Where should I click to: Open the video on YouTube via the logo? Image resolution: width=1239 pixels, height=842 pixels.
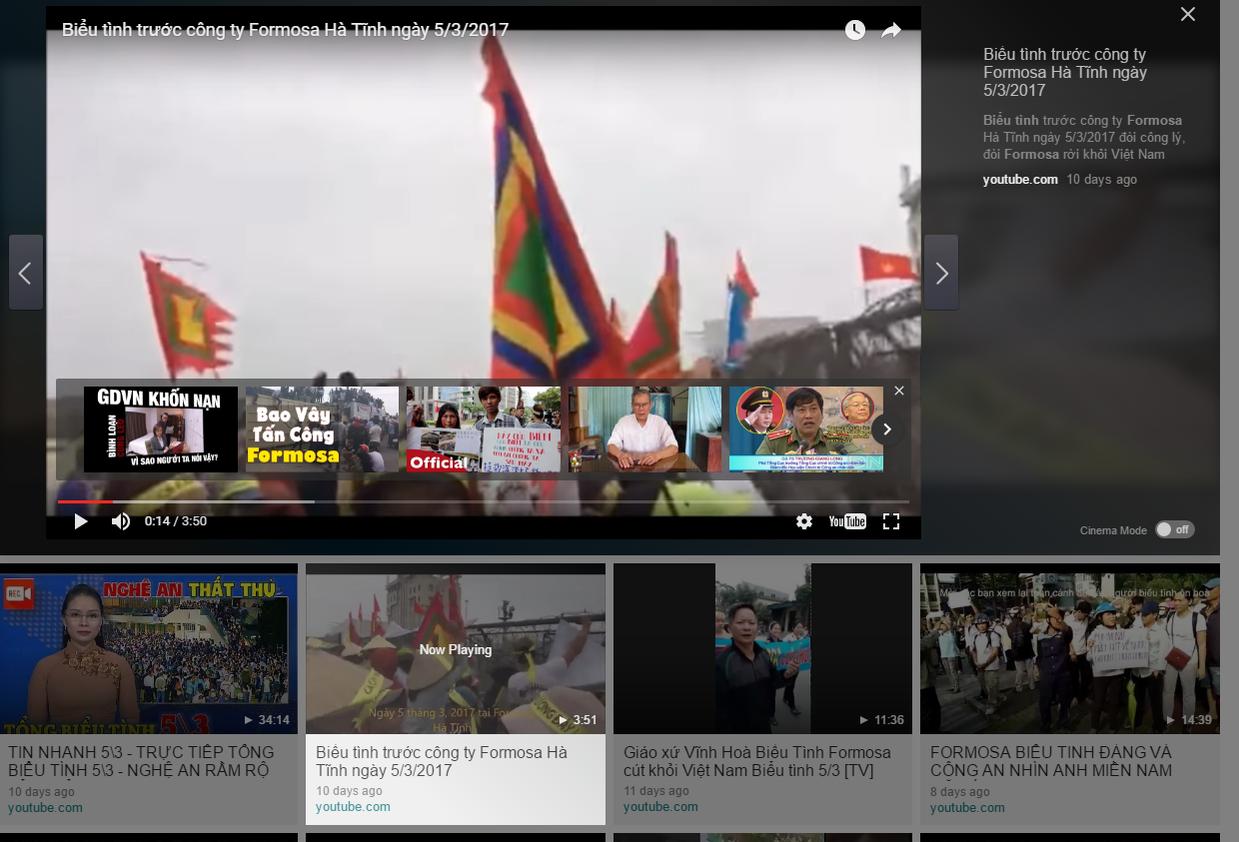point(847,521)
